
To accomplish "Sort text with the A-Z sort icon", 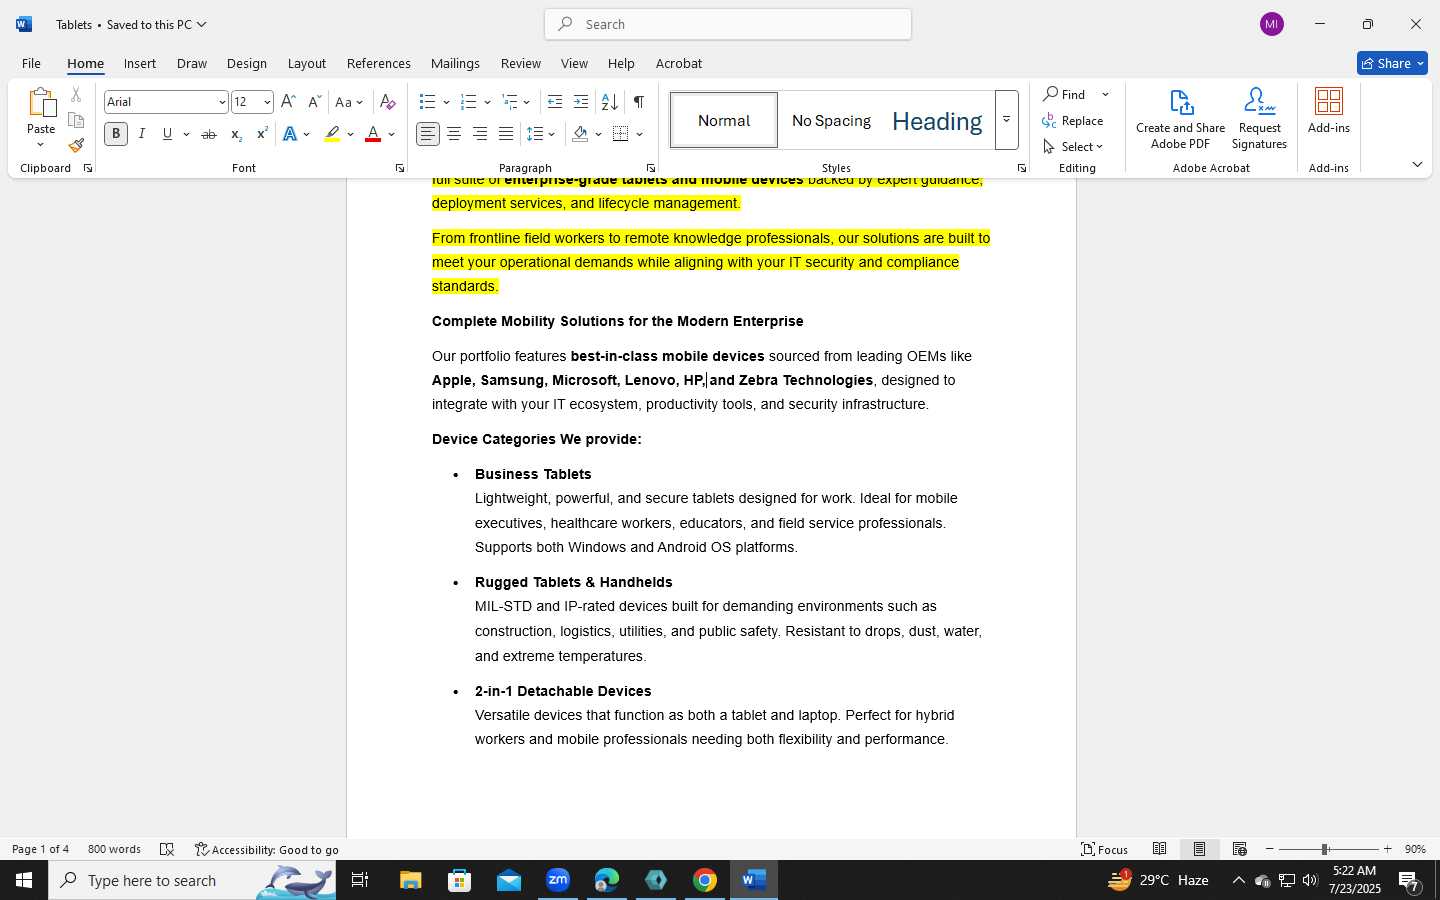I will (609, 102).
